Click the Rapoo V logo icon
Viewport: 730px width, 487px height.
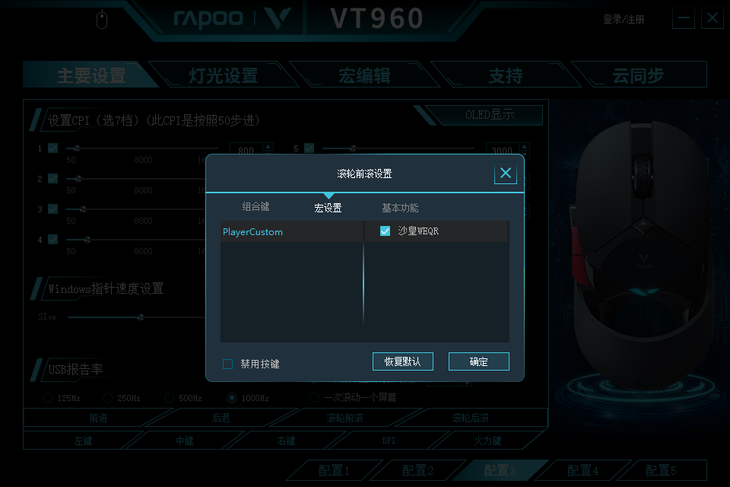point(278,18)
